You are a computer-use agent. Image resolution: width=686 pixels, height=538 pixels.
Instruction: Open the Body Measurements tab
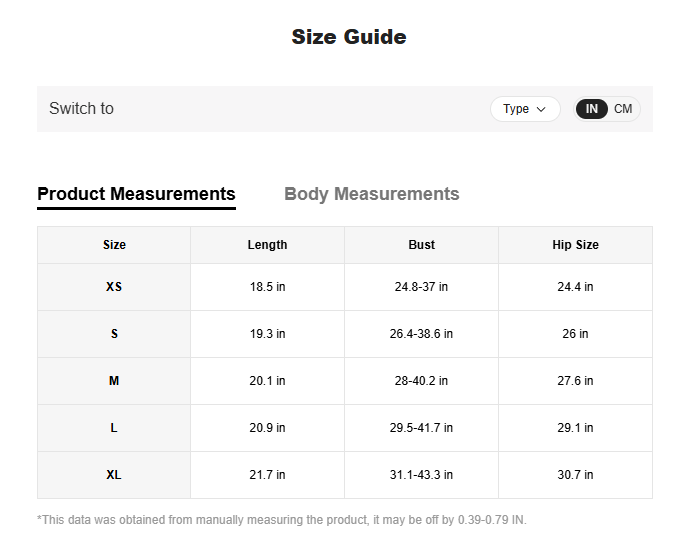pos(372,194)
